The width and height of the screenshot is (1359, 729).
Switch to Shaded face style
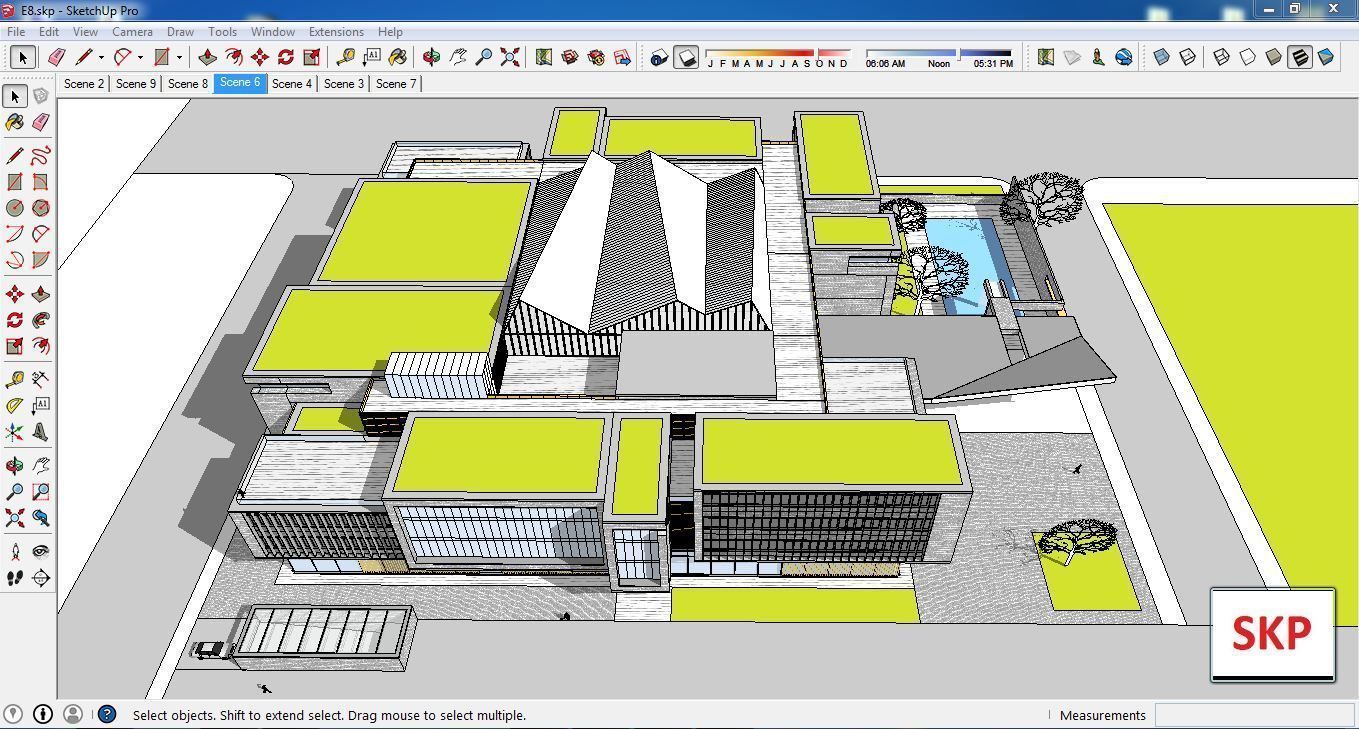[x=1274, y=57]
